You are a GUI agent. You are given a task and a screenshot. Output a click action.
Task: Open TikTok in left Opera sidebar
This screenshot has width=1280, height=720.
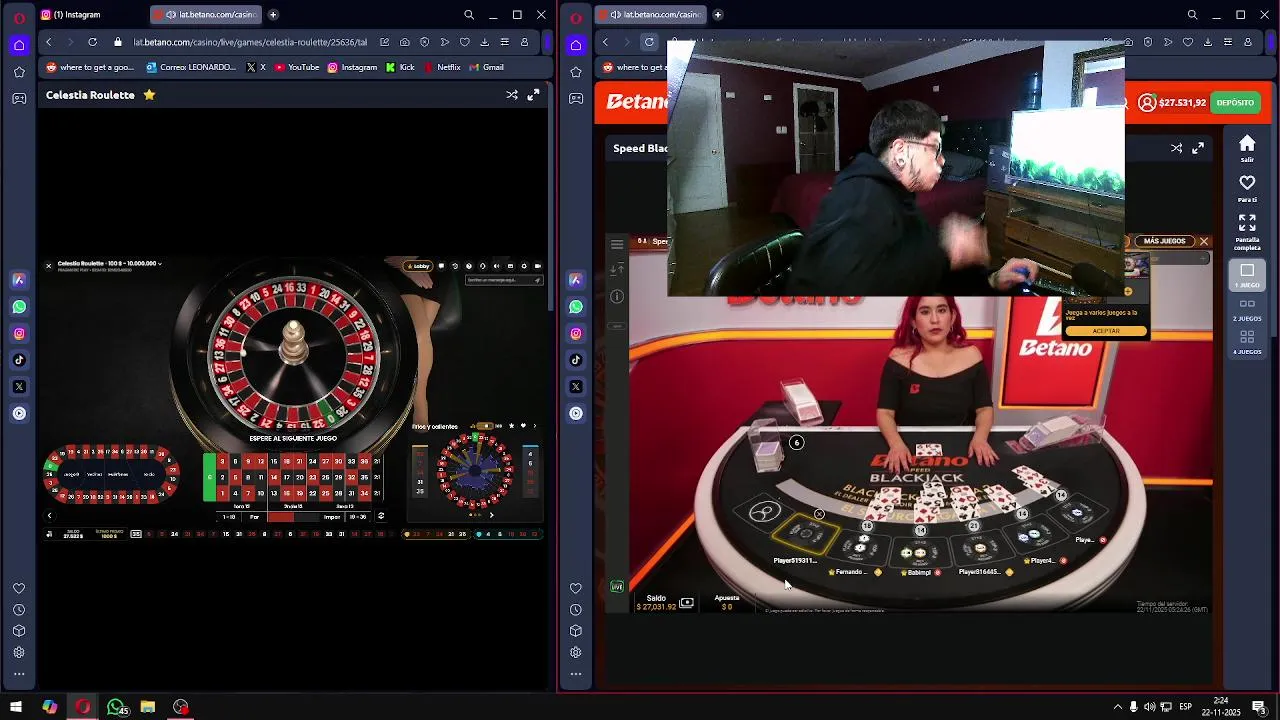pos(19,360)
